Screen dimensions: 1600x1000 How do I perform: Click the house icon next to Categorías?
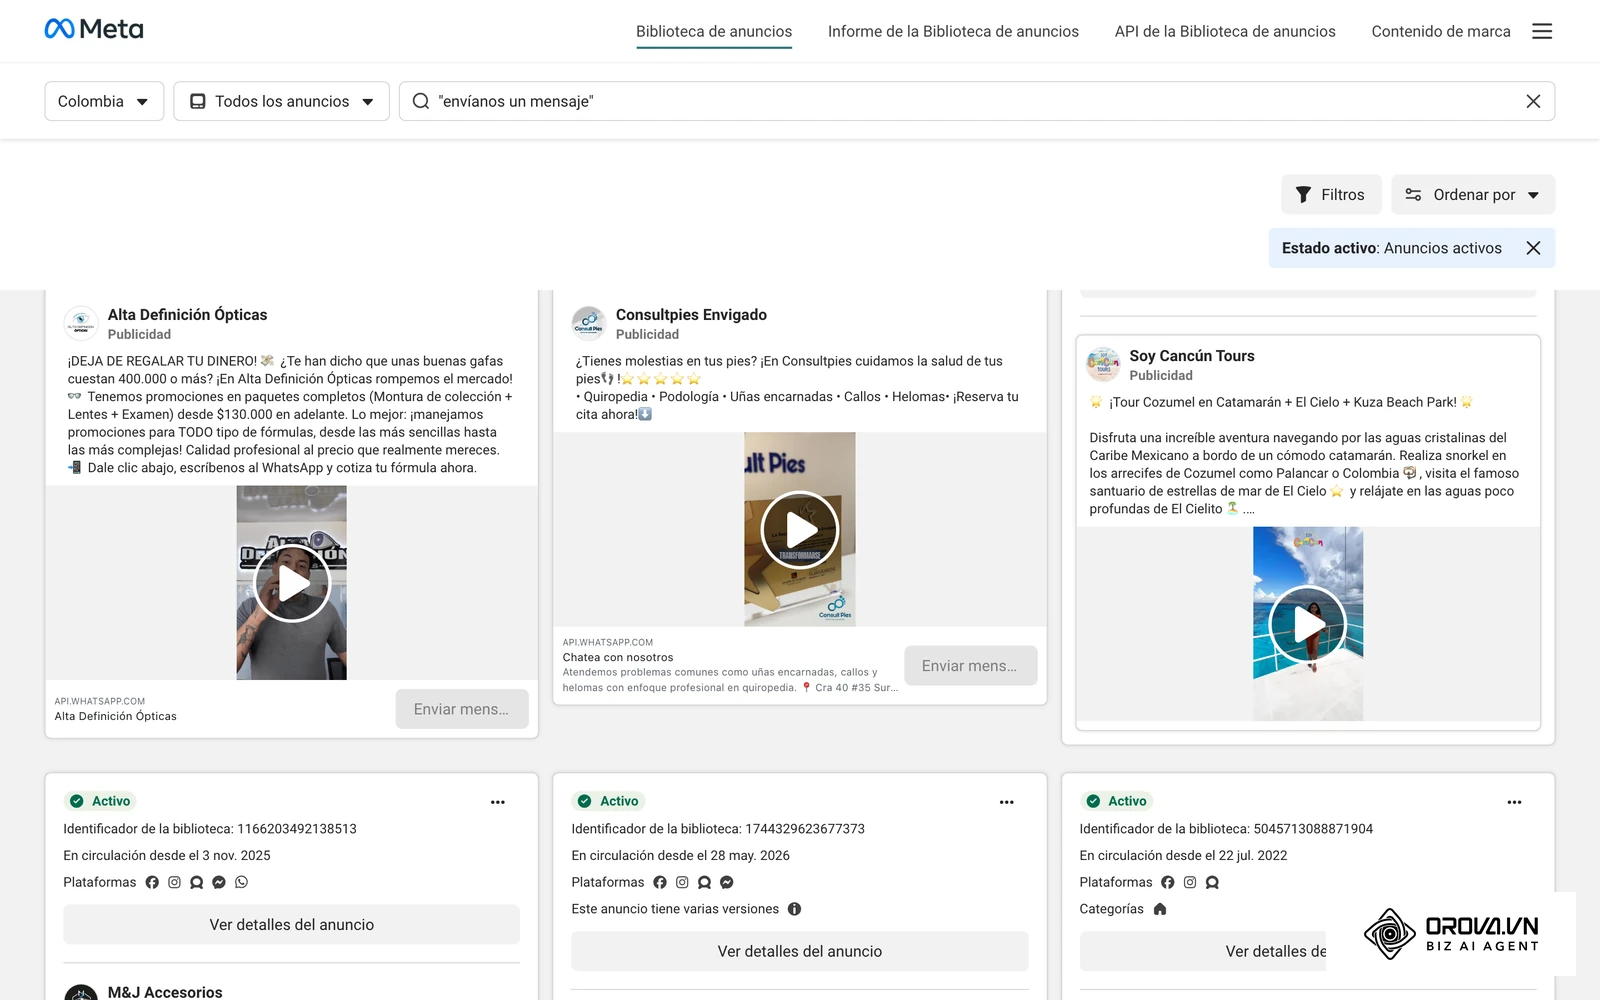tap(1160, 909)
